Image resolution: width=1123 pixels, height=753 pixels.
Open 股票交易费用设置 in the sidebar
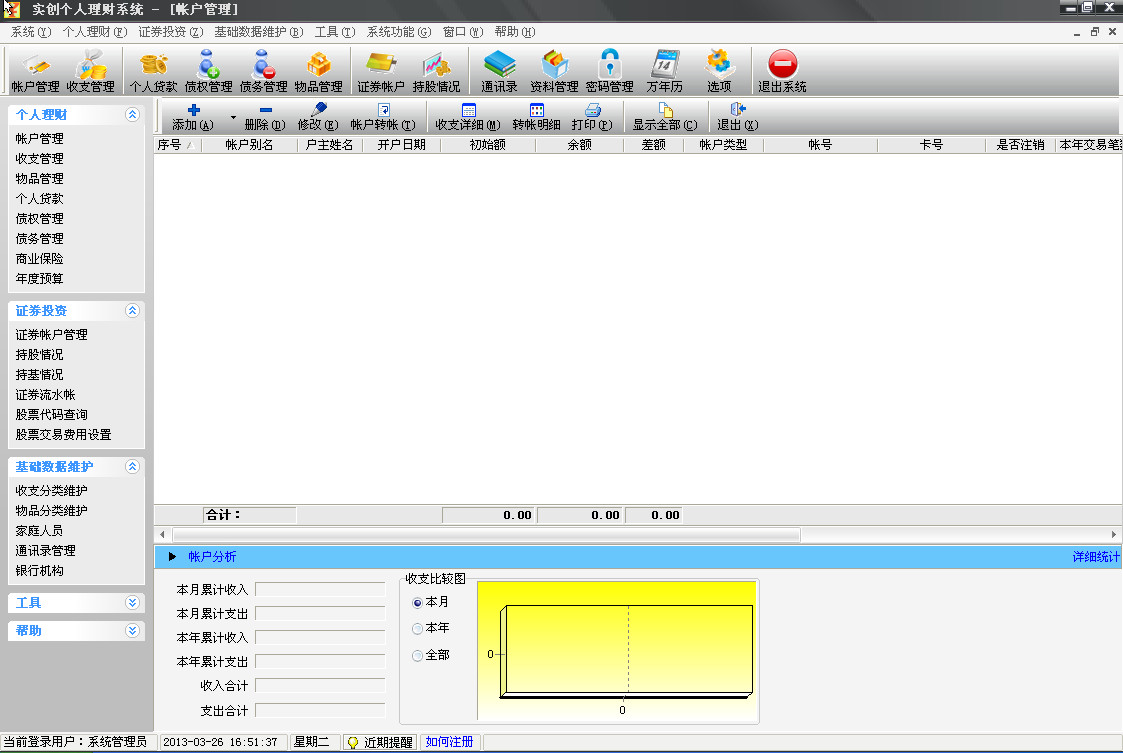pos(63,435)
